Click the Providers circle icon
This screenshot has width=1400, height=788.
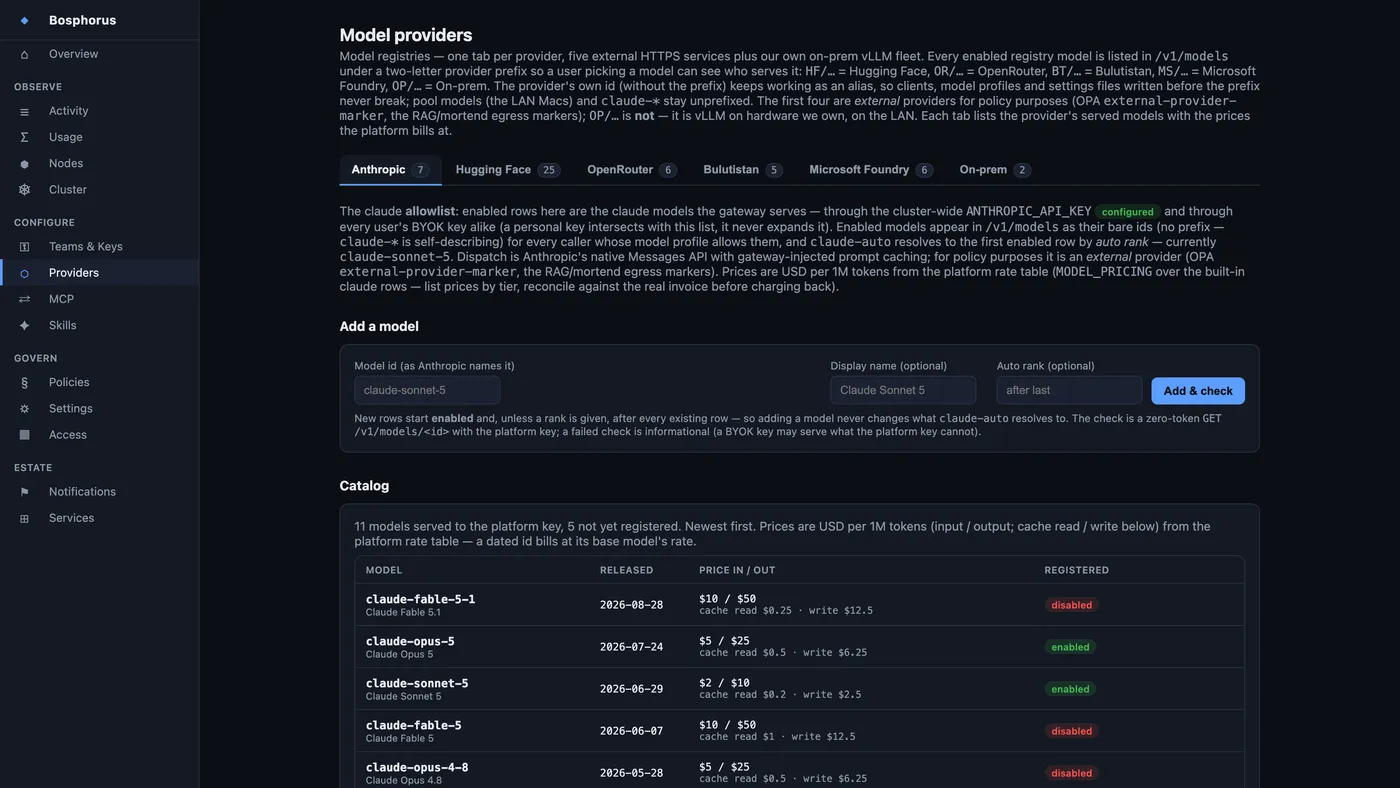[24, 273]
